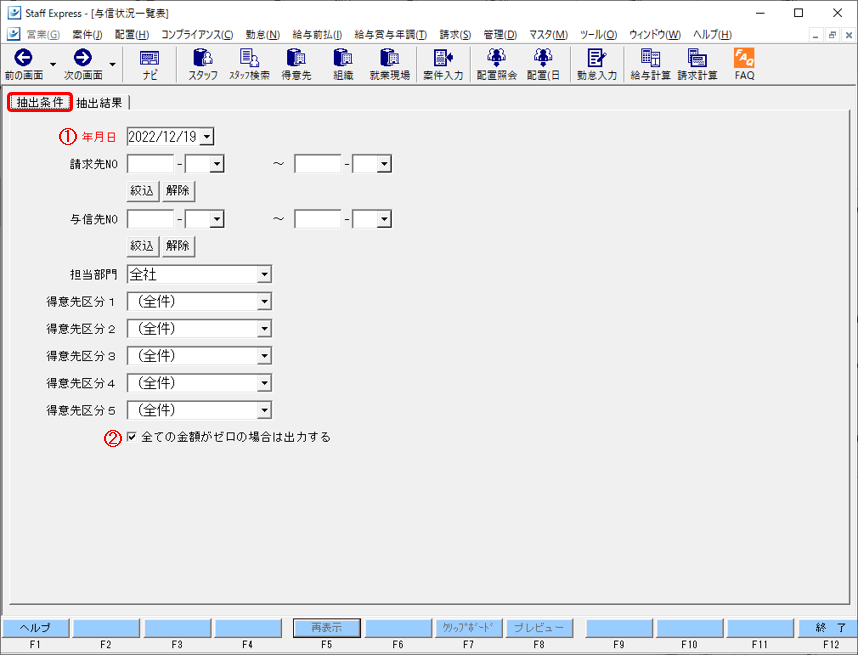Click the menu bar document icon
The image size is (858, 655).
(14, 34)
